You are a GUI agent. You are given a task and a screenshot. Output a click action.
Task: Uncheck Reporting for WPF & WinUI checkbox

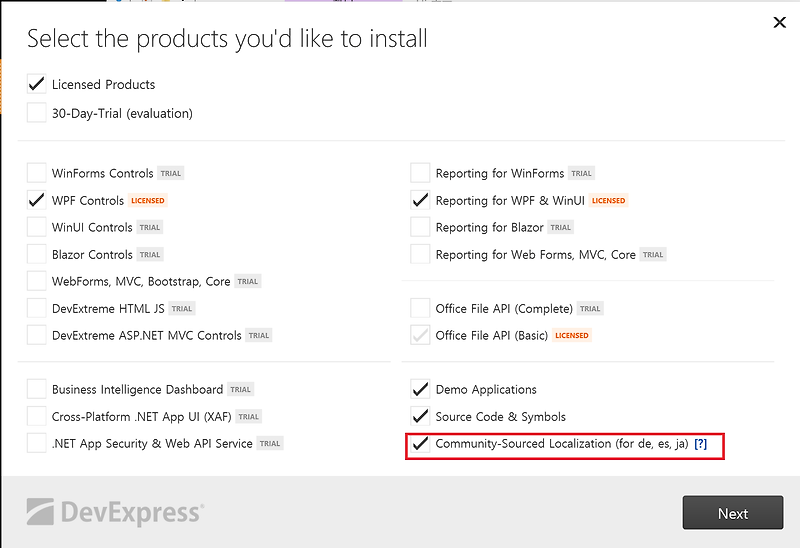click(x=420, y=200)
